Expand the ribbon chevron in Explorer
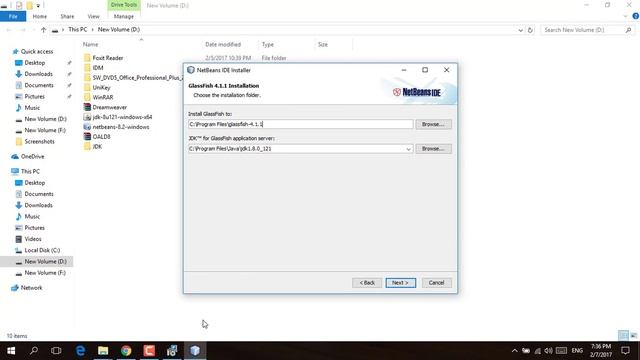The width and height of the screenshot is (640, 360). point(626,16)
